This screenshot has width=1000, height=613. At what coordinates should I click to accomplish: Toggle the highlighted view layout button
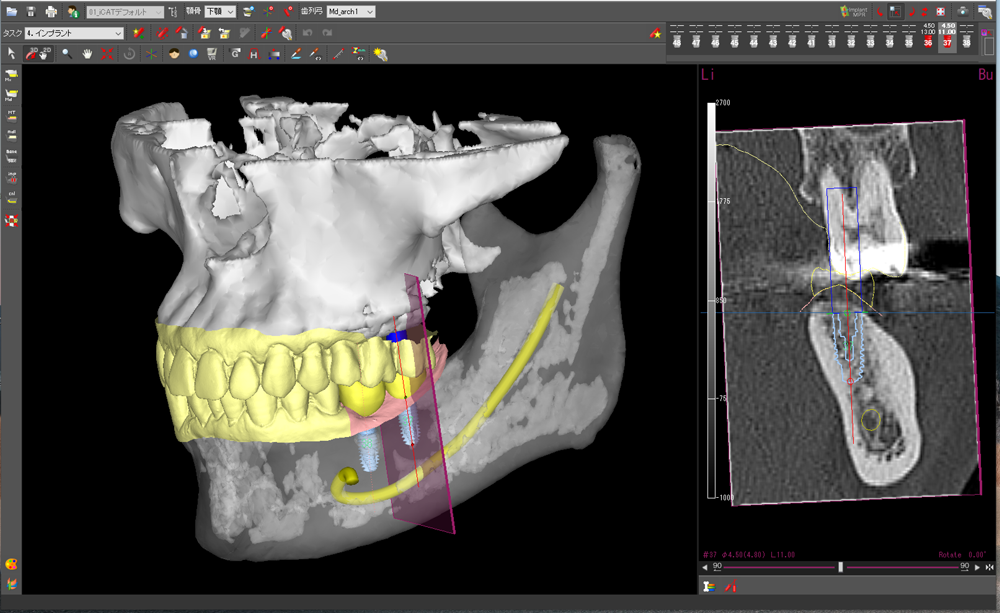pos(895,11)
